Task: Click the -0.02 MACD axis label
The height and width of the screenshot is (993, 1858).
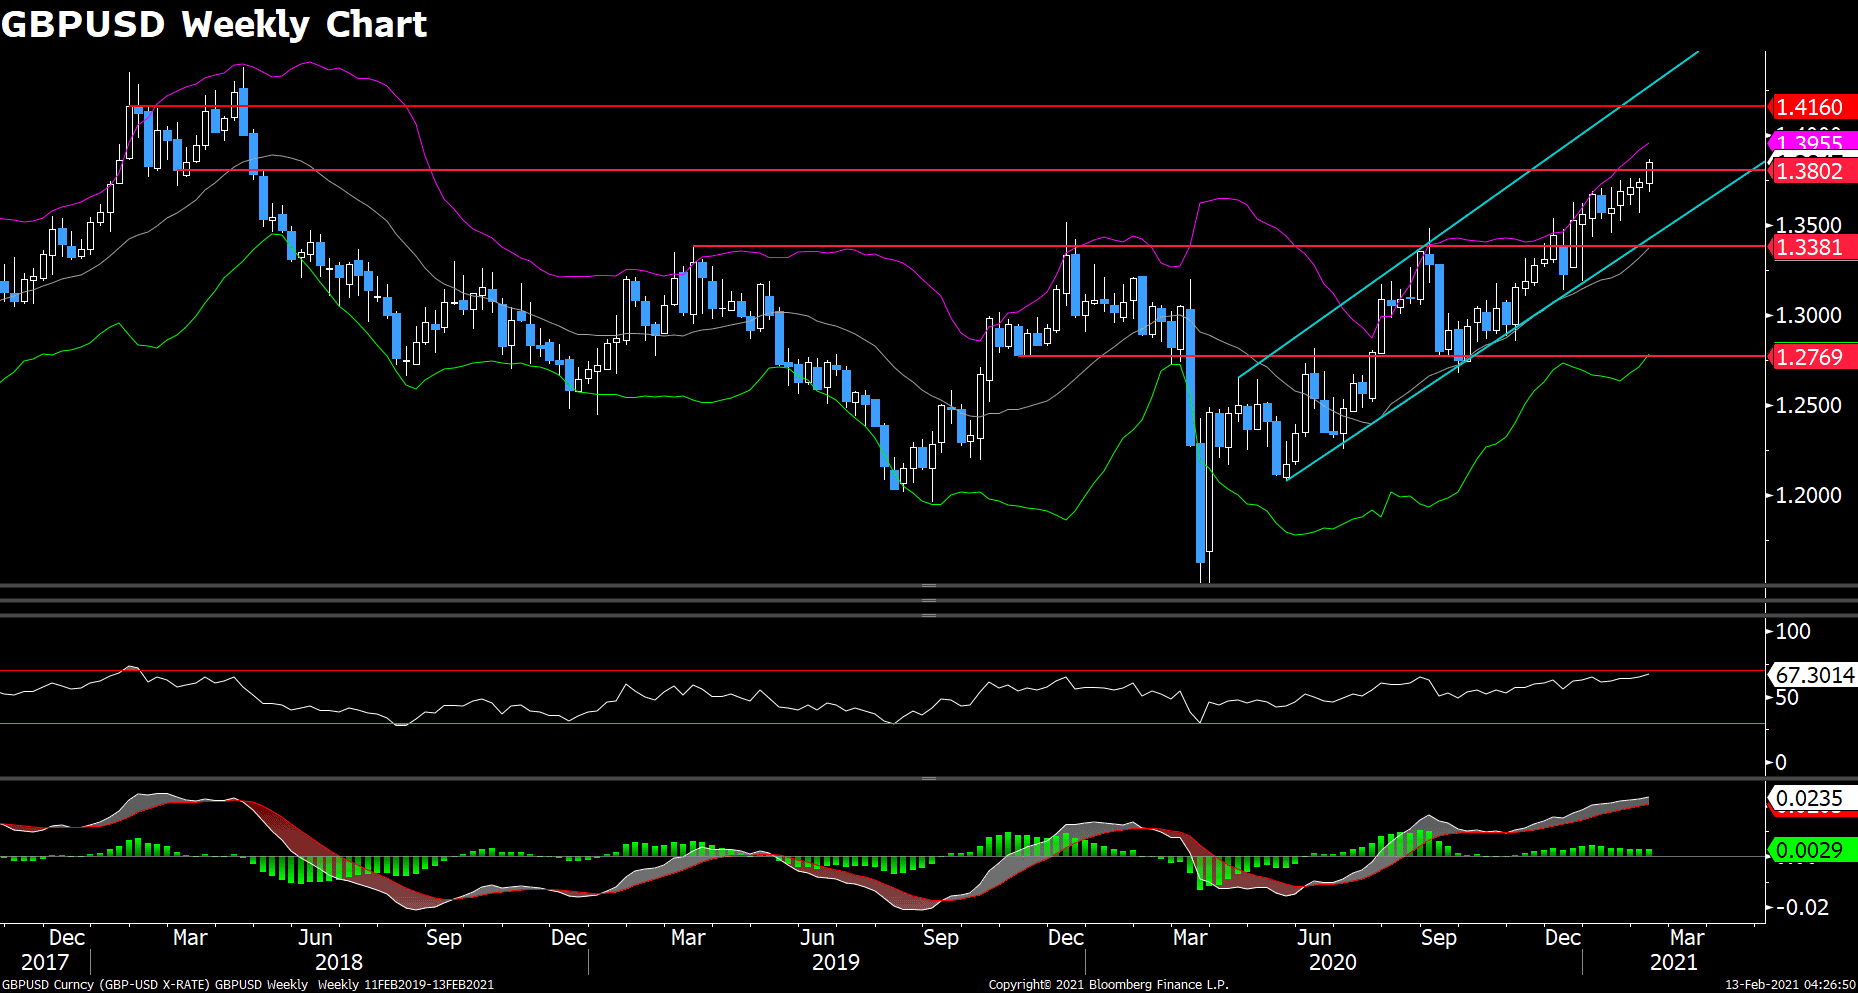Action: [x=1802, y=907]
